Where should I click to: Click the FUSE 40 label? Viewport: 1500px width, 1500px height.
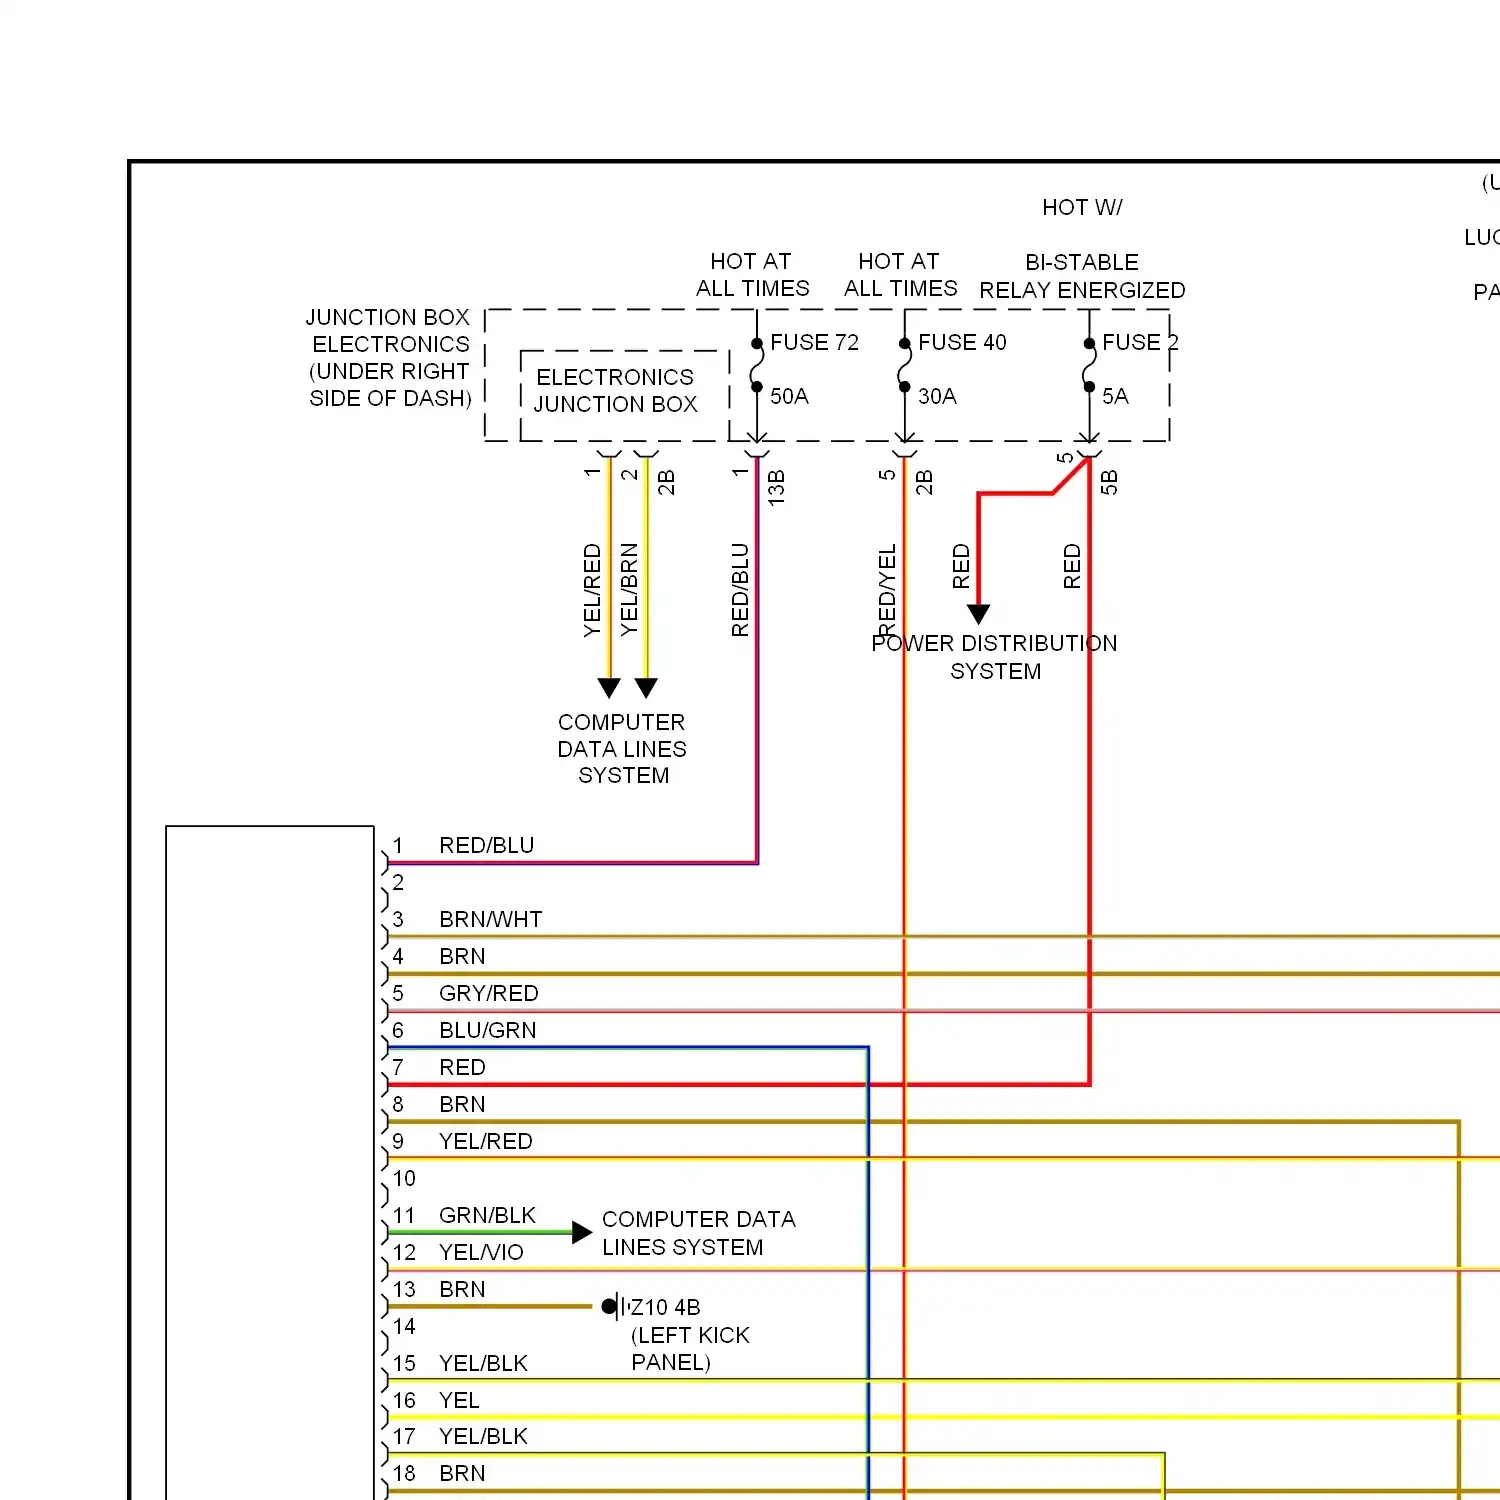(x=962, y=342)
